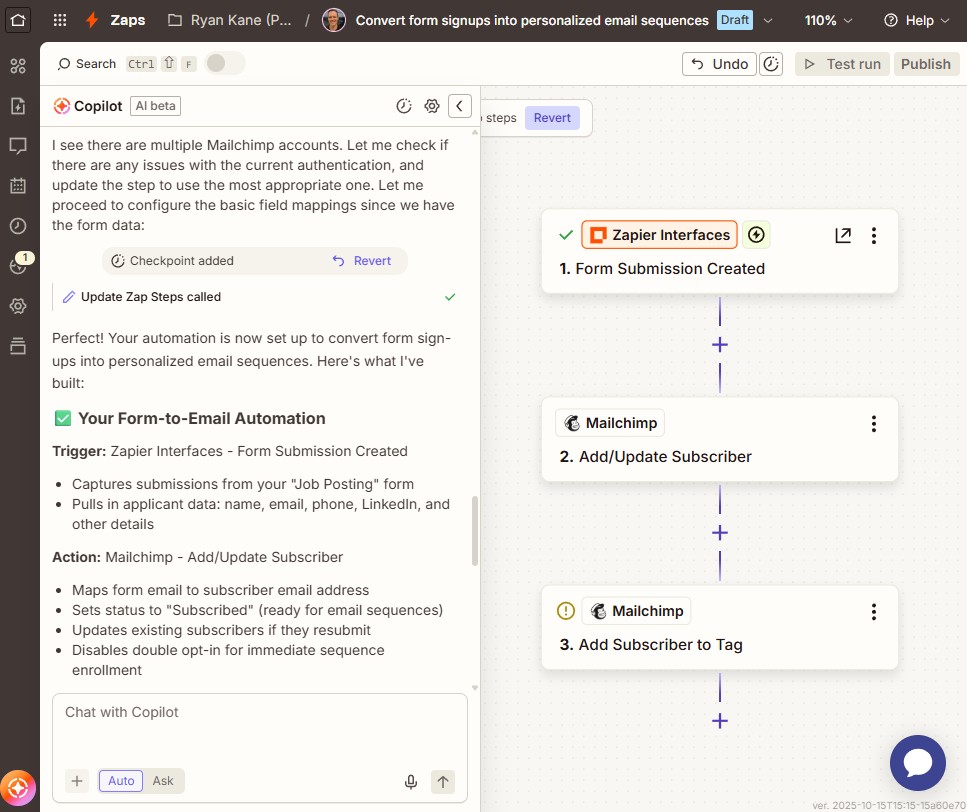Click the Undo button
This screenshot has width=967, height=812.
tap(719, 64)
